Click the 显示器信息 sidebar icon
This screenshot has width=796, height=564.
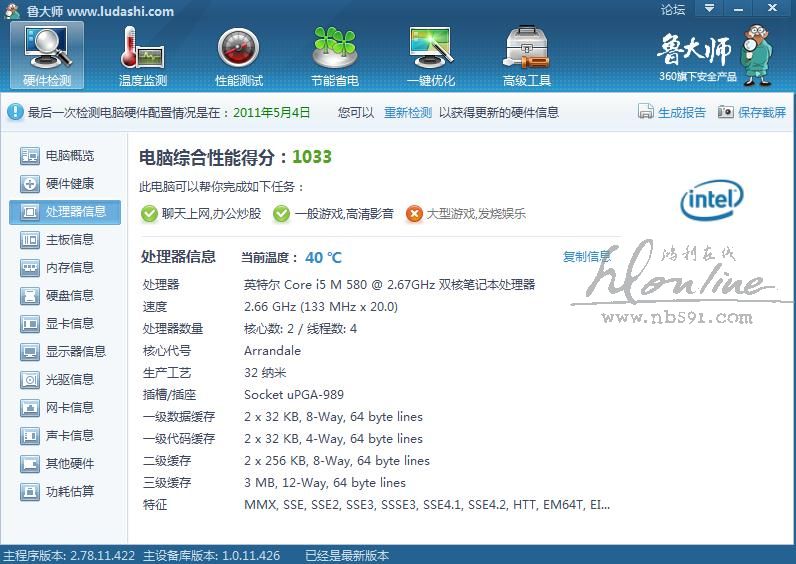pyautogui.click(x=29, y=351)
